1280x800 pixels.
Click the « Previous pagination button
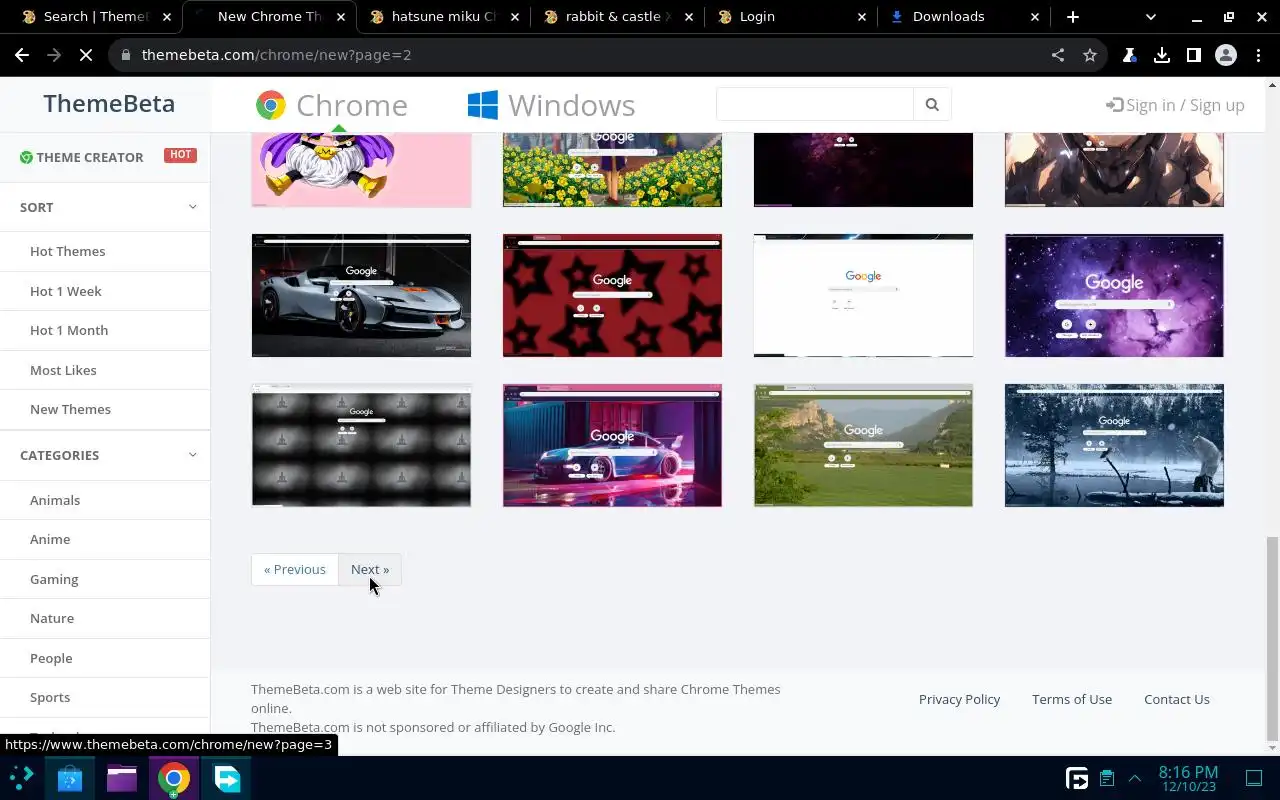[295, 569]
